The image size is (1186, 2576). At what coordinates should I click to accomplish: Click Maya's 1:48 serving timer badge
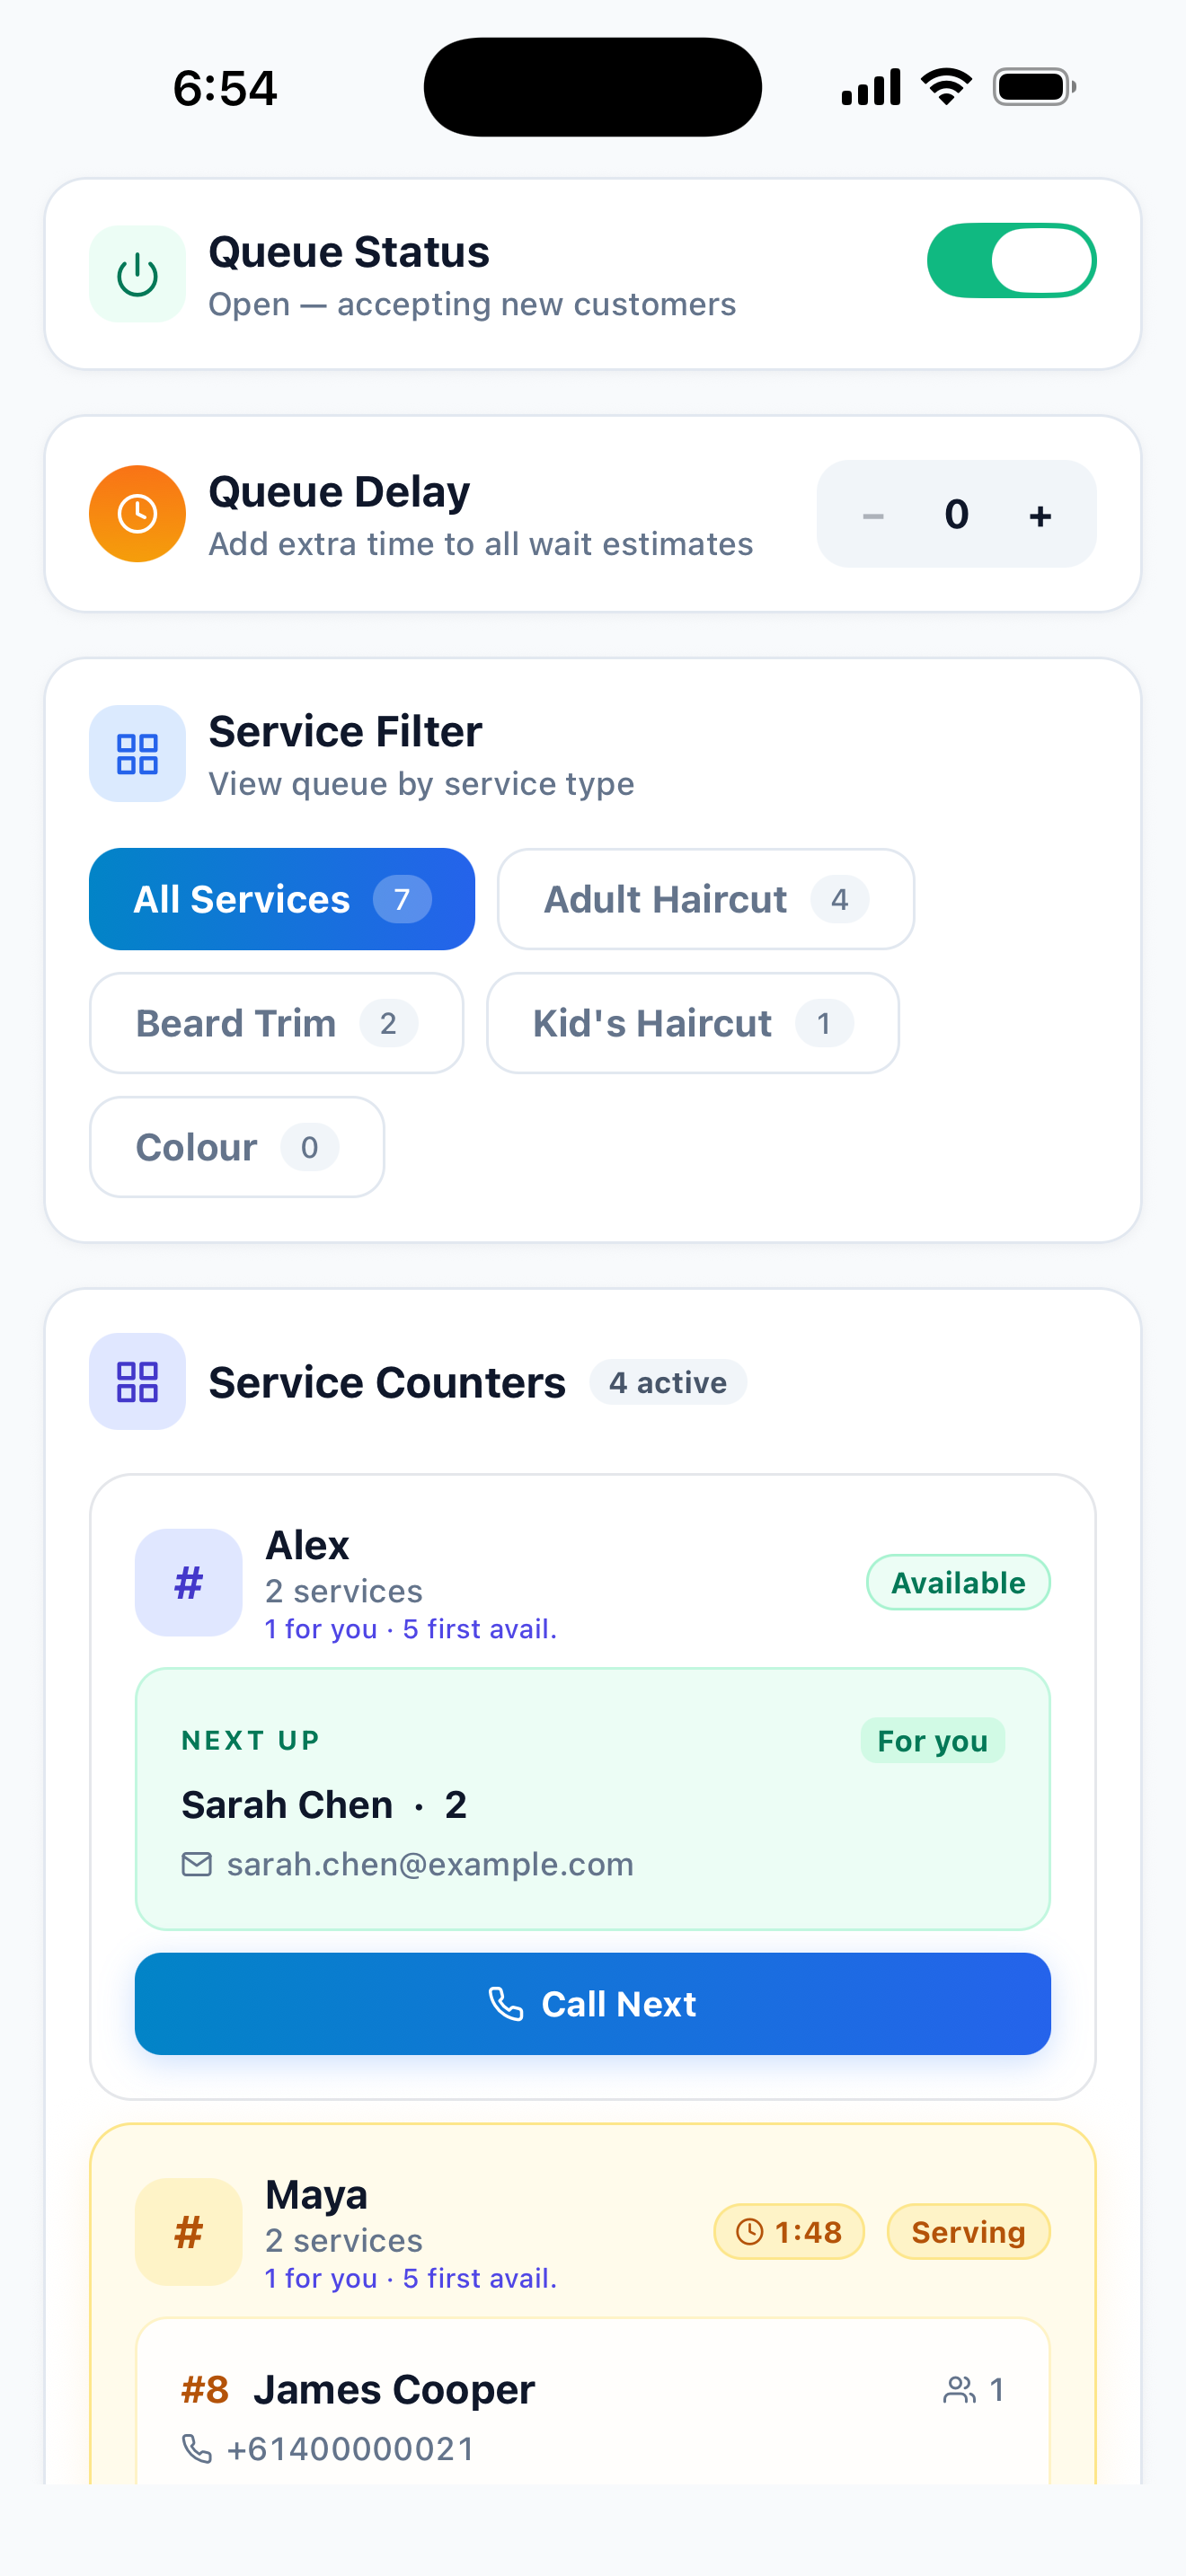point(789,2232)
